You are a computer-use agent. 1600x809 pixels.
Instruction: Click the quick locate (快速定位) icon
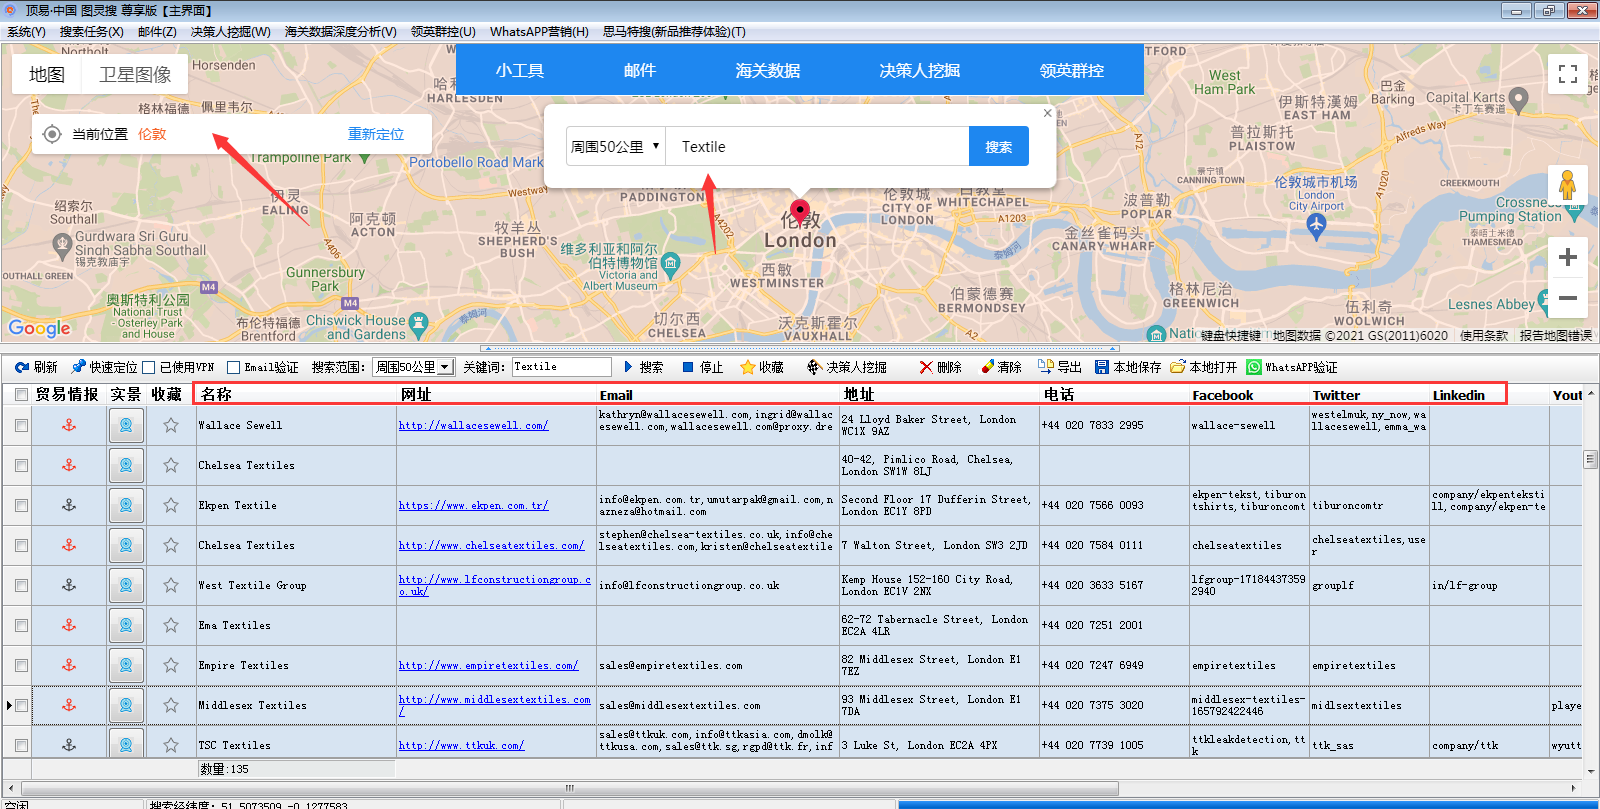coord(78,367)
